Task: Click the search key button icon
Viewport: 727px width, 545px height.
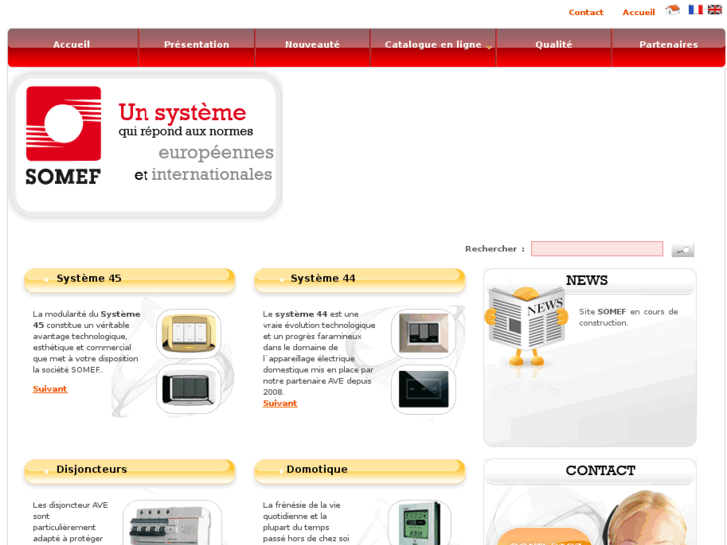Action: [683, 250]
